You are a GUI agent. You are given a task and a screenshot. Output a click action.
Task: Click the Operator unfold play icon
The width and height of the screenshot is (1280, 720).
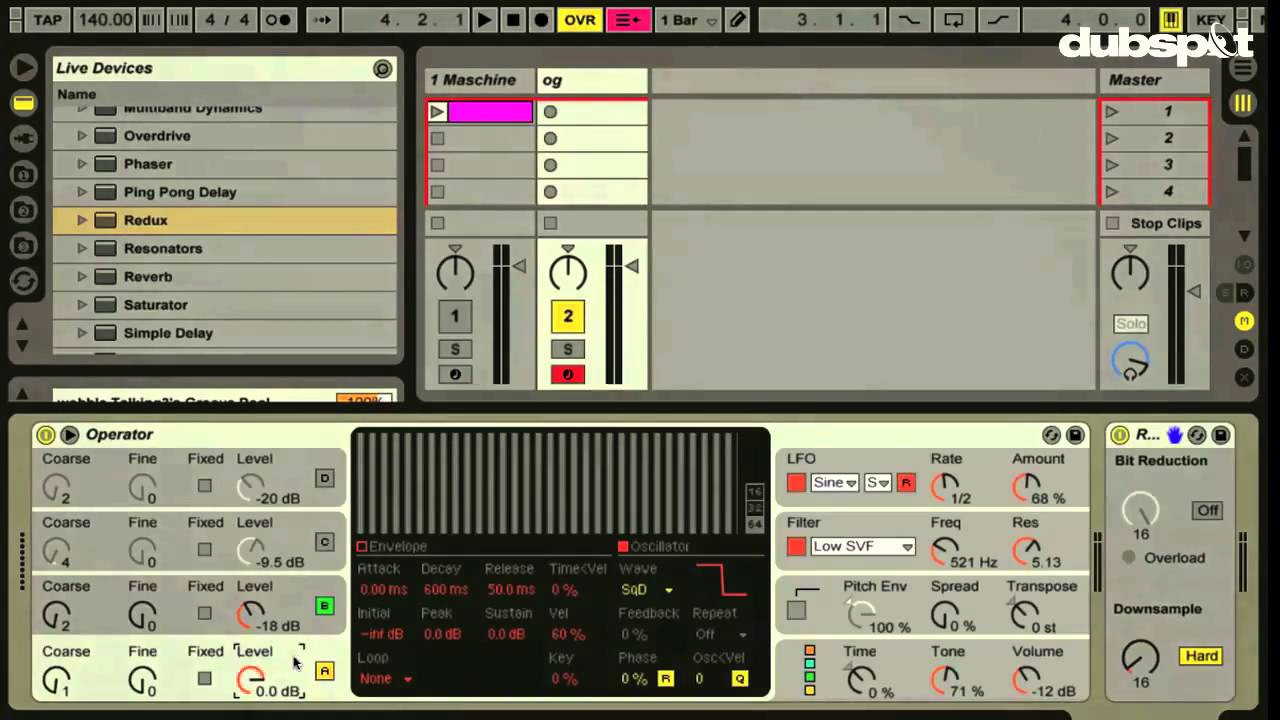[x=69, y=435]
